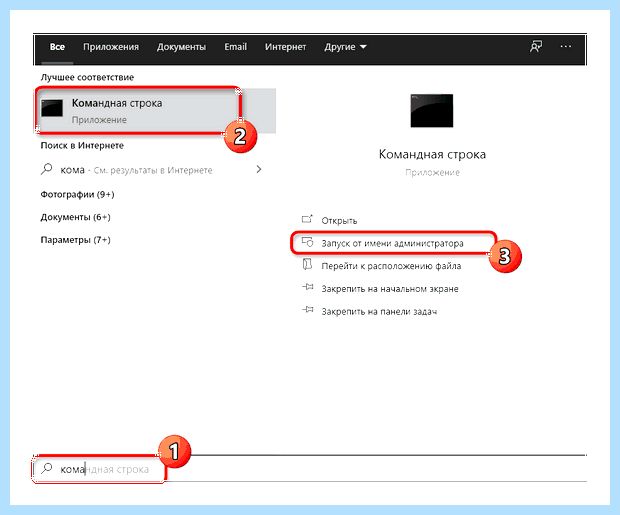This screenshot has width=620, height=515.
Task: Click the magnifier icon in the search box
Action: (x=47, y=469)
